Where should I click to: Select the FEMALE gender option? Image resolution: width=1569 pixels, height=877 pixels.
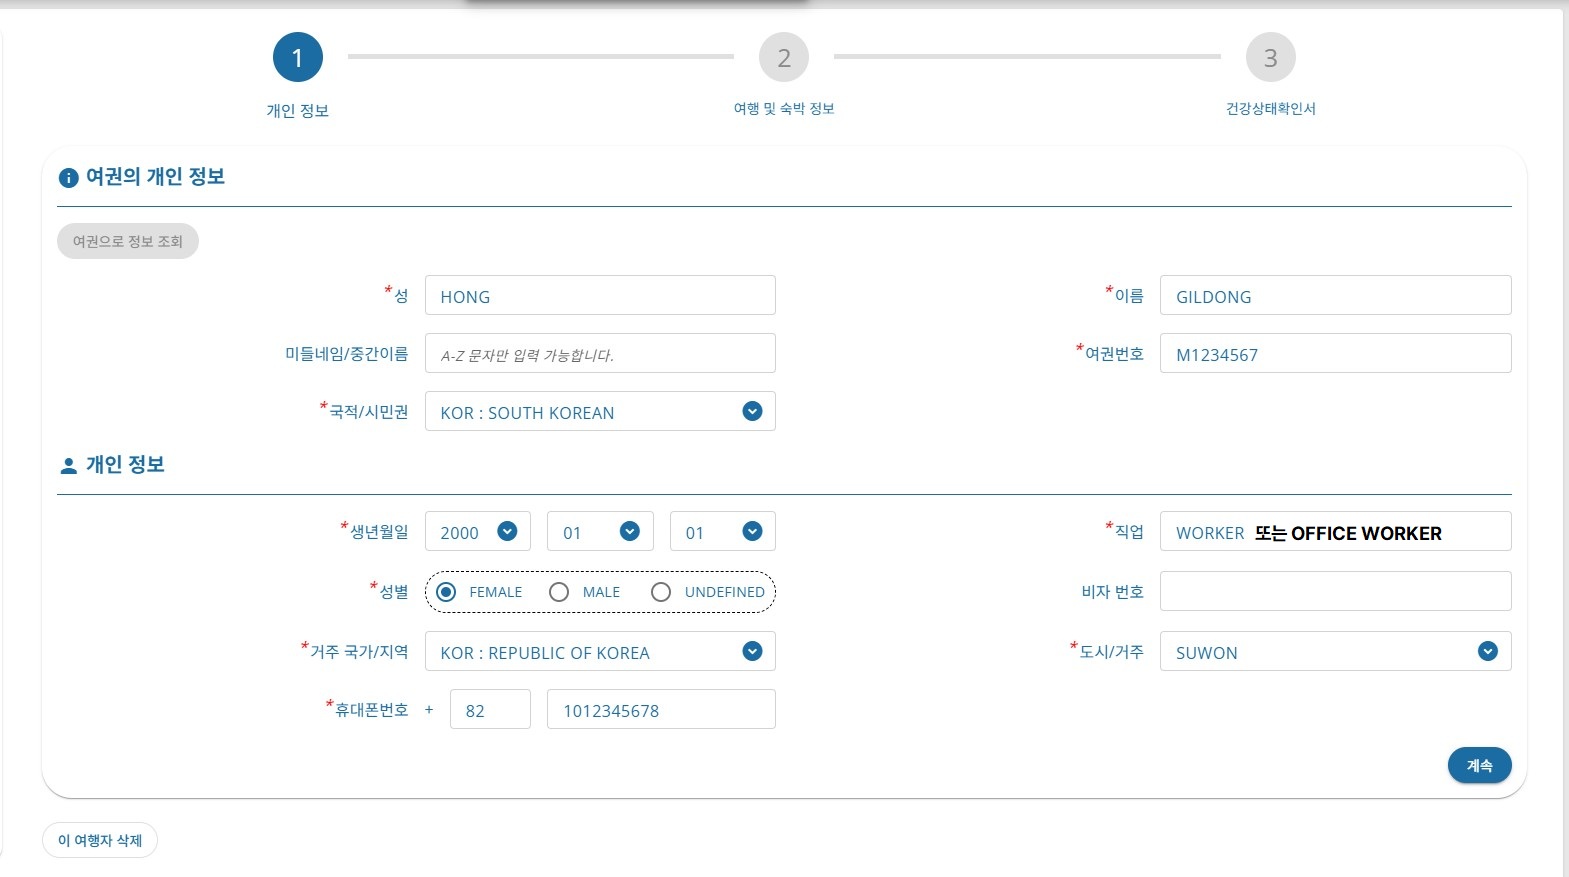point(447,592)
